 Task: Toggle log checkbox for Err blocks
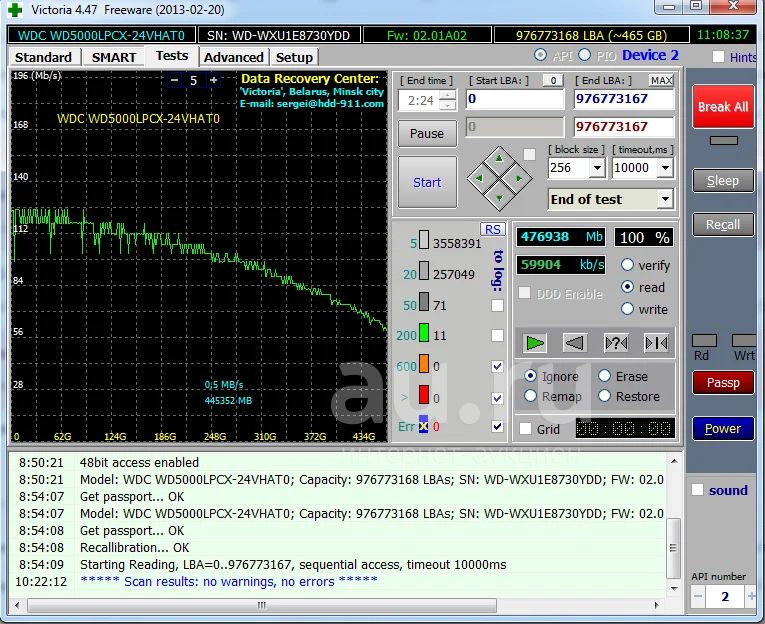click(x=497, y=426)
